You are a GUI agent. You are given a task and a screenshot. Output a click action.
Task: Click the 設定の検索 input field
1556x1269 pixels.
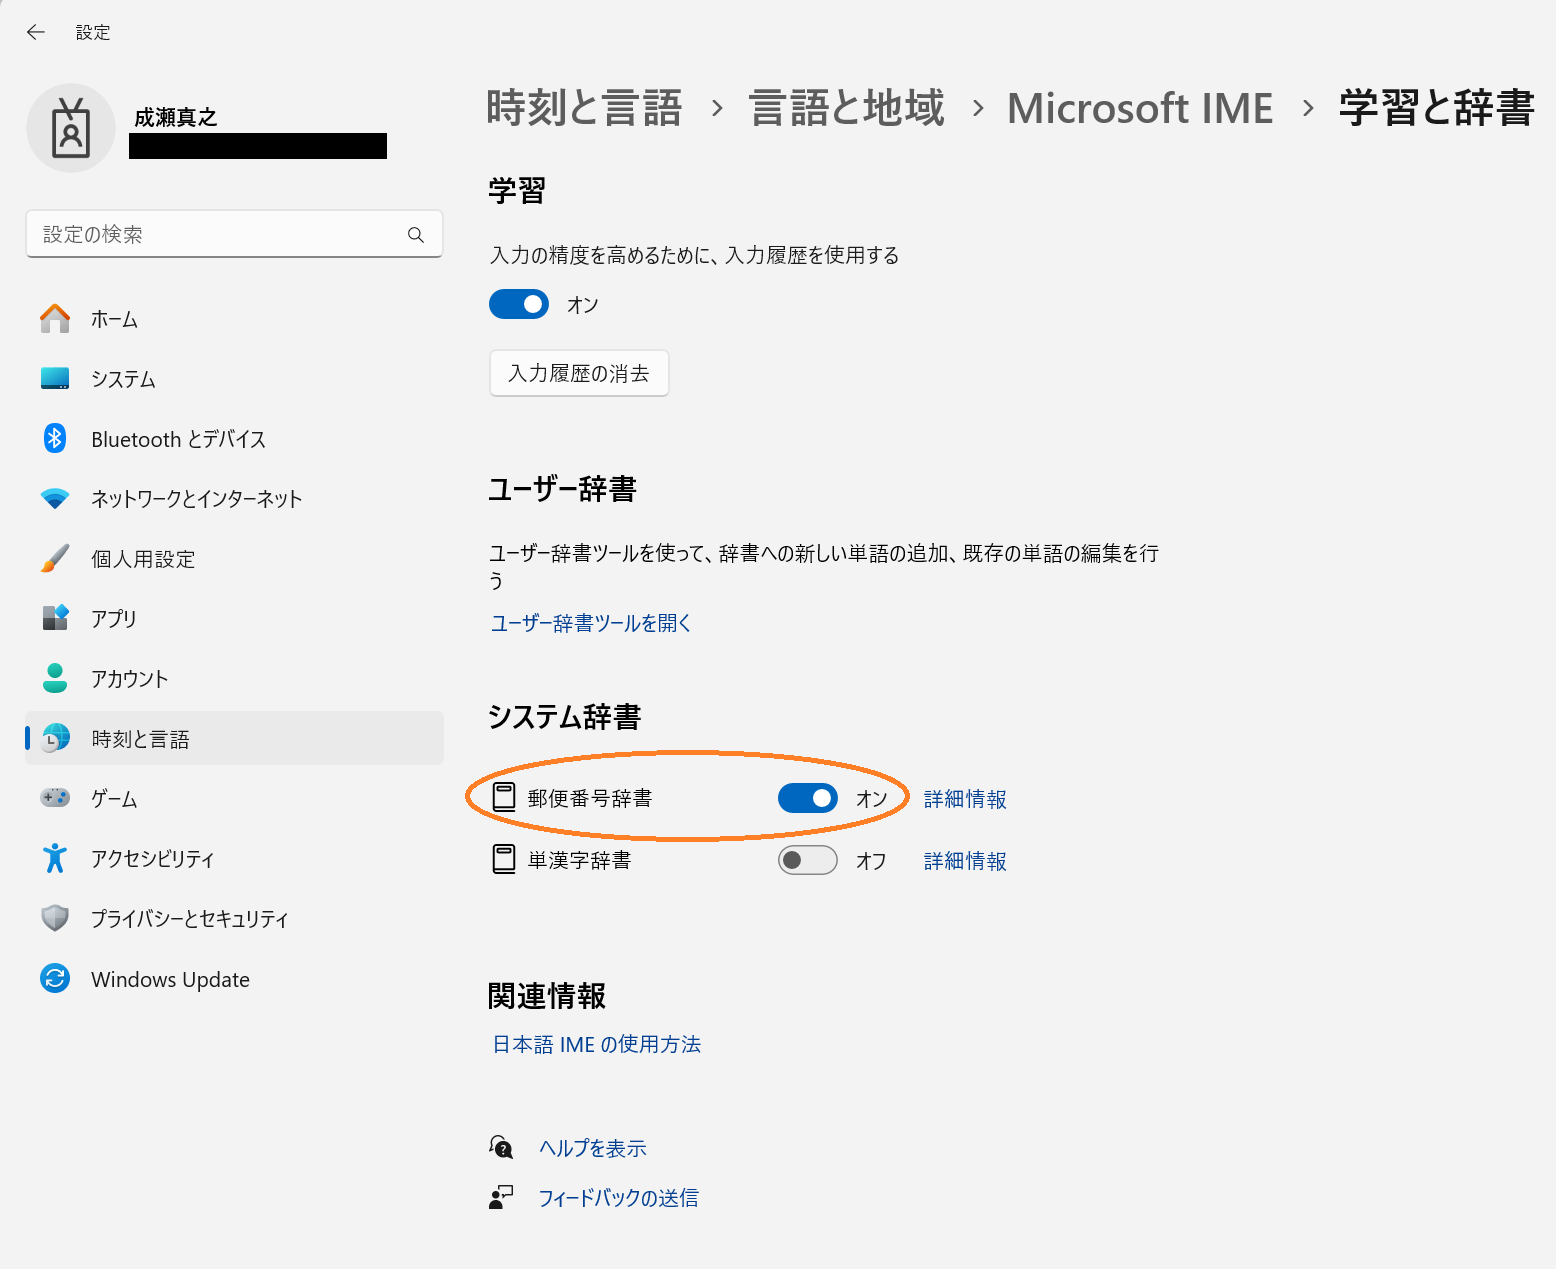234,234
